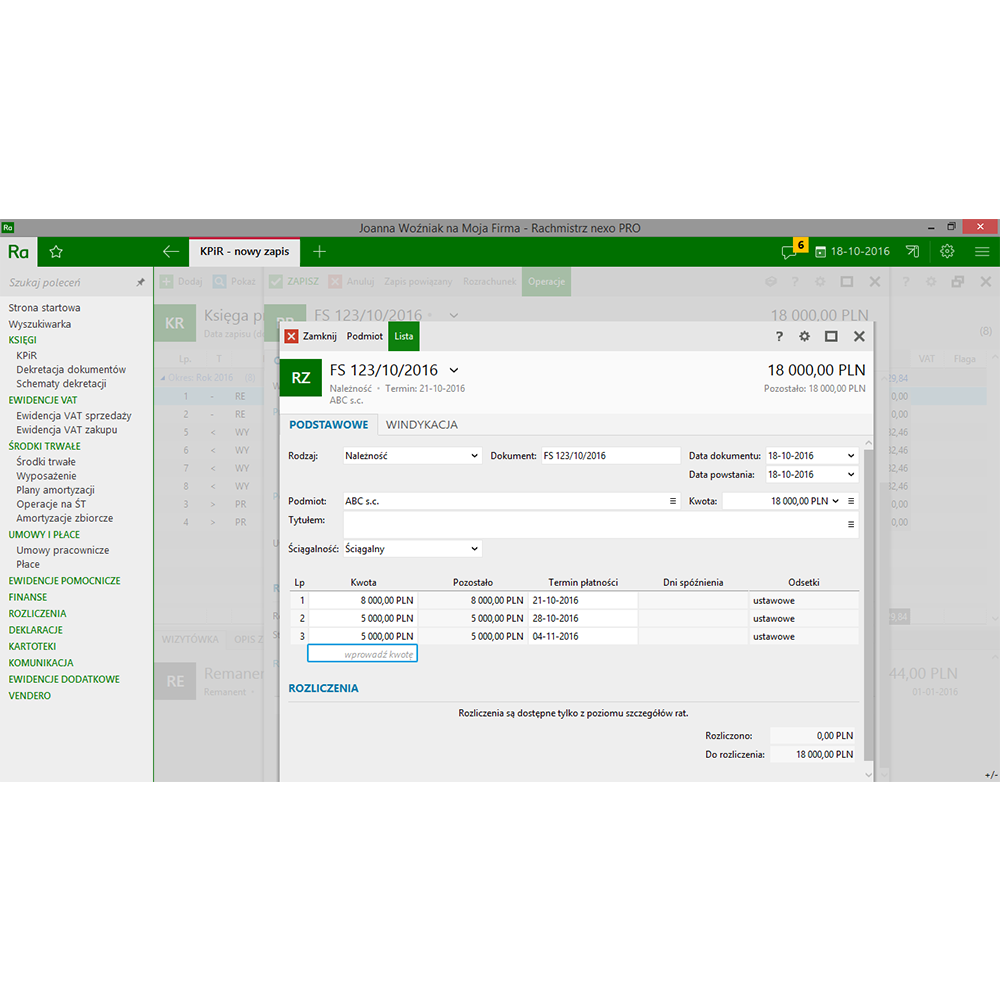
Task: Go back with the left arrow
Action: coord(171,252)
